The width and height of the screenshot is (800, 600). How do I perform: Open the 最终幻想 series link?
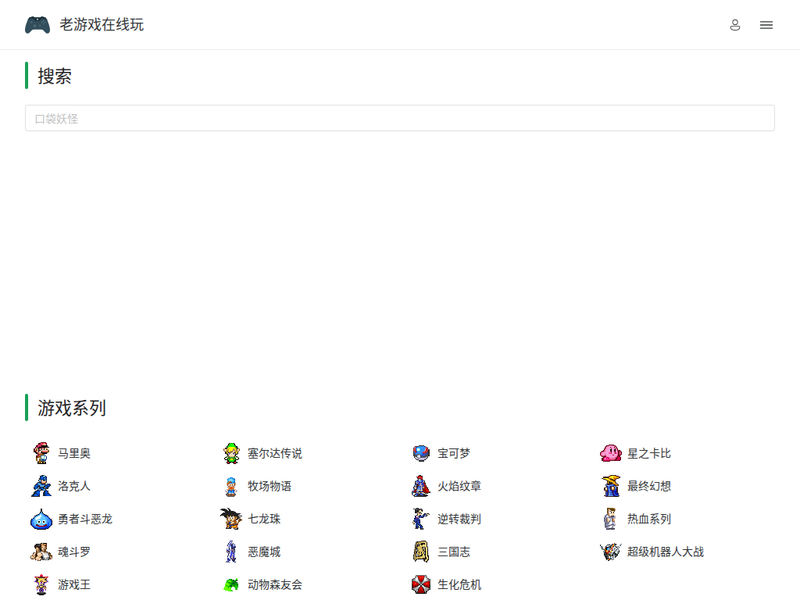coord(649,486)
